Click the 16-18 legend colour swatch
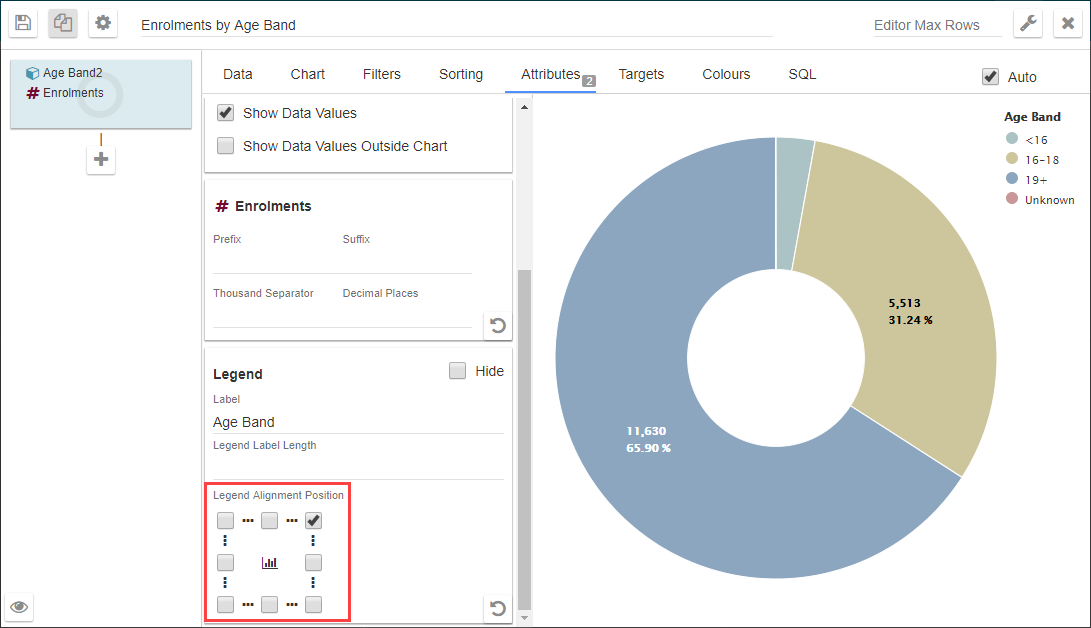 [x=1012, y=160]
